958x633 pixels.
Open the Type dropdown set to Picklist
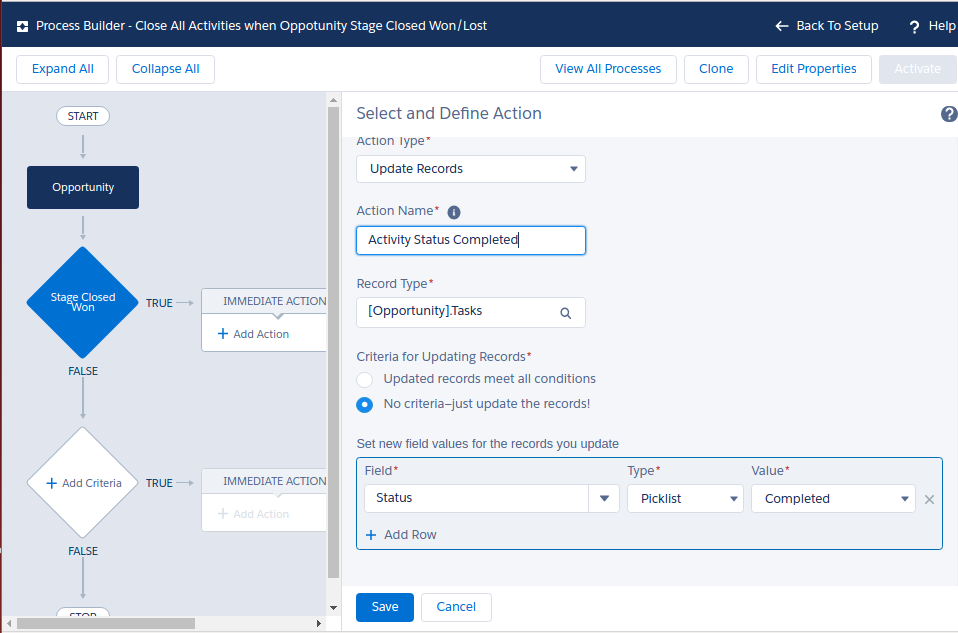point(685,499)
